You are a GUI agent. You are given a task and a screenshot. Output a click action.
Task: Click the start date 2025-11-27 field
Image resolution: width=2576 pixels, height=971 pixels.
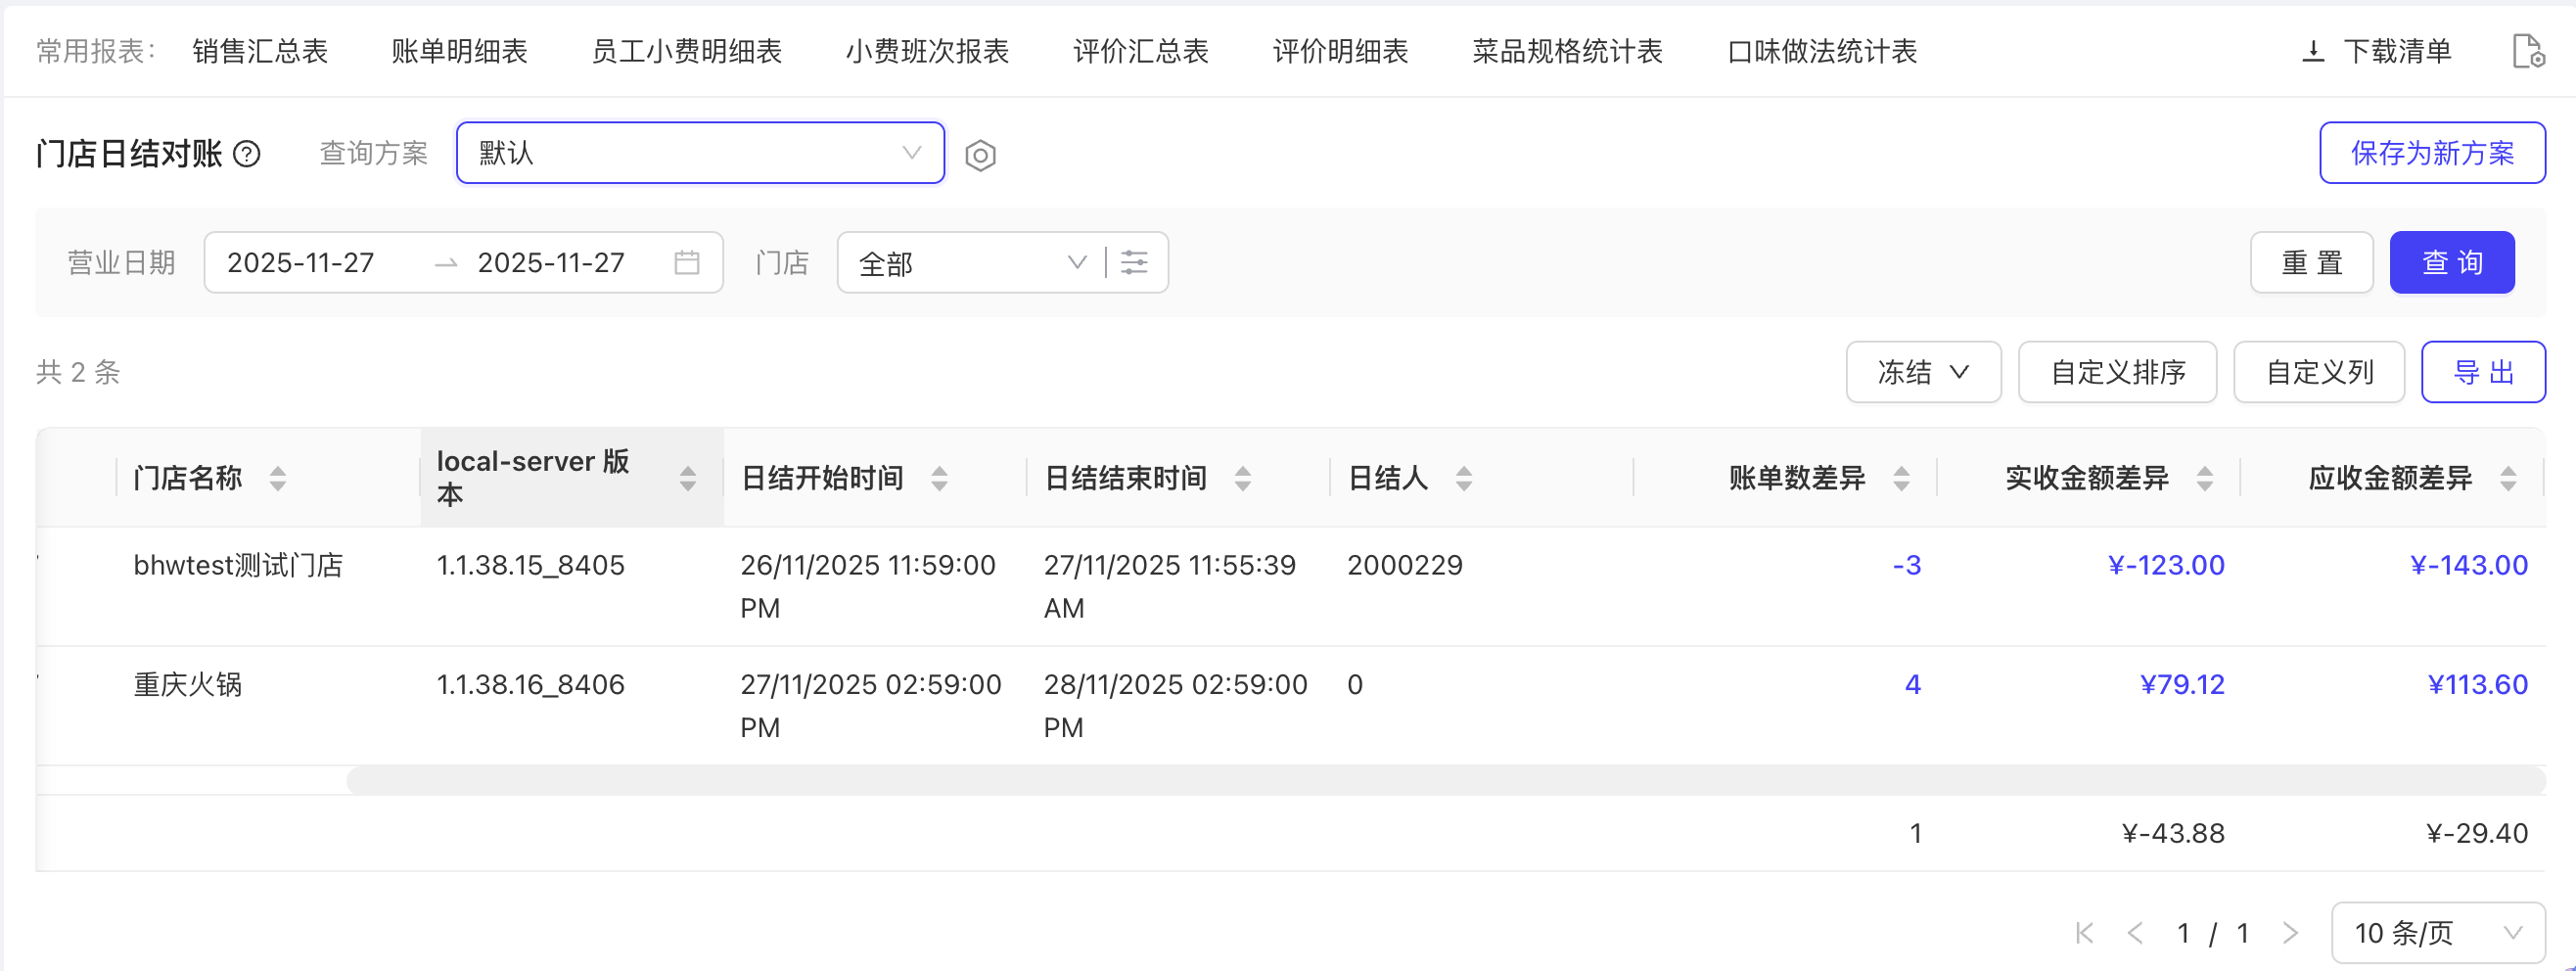301,263
